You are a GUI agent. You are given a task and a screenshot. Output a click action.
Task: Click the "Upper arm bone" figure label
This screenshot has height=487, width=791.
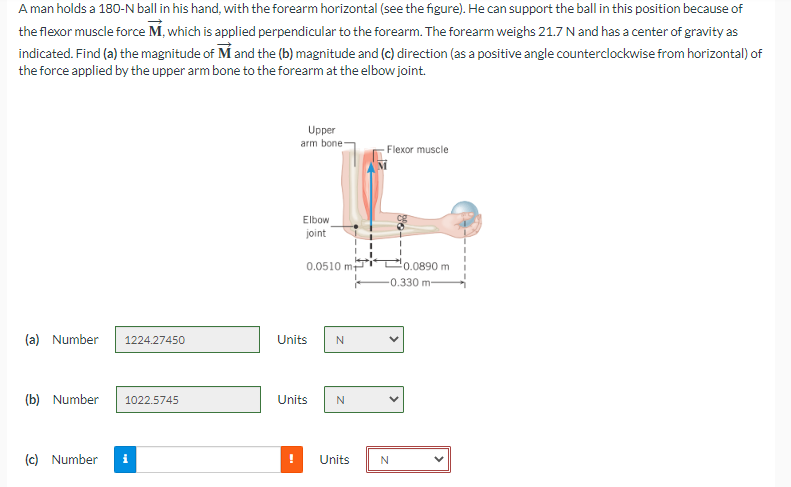click(x=321, y=136)
